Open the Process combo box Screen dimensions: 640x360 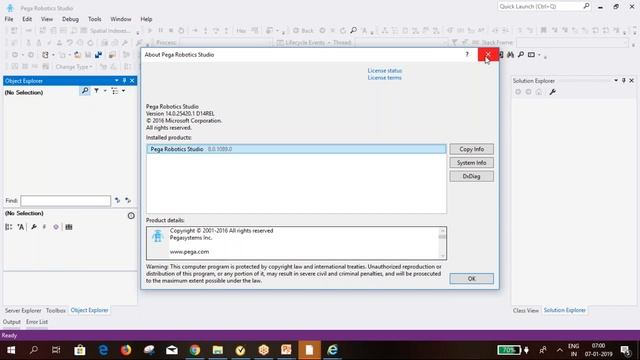[225, 42]
